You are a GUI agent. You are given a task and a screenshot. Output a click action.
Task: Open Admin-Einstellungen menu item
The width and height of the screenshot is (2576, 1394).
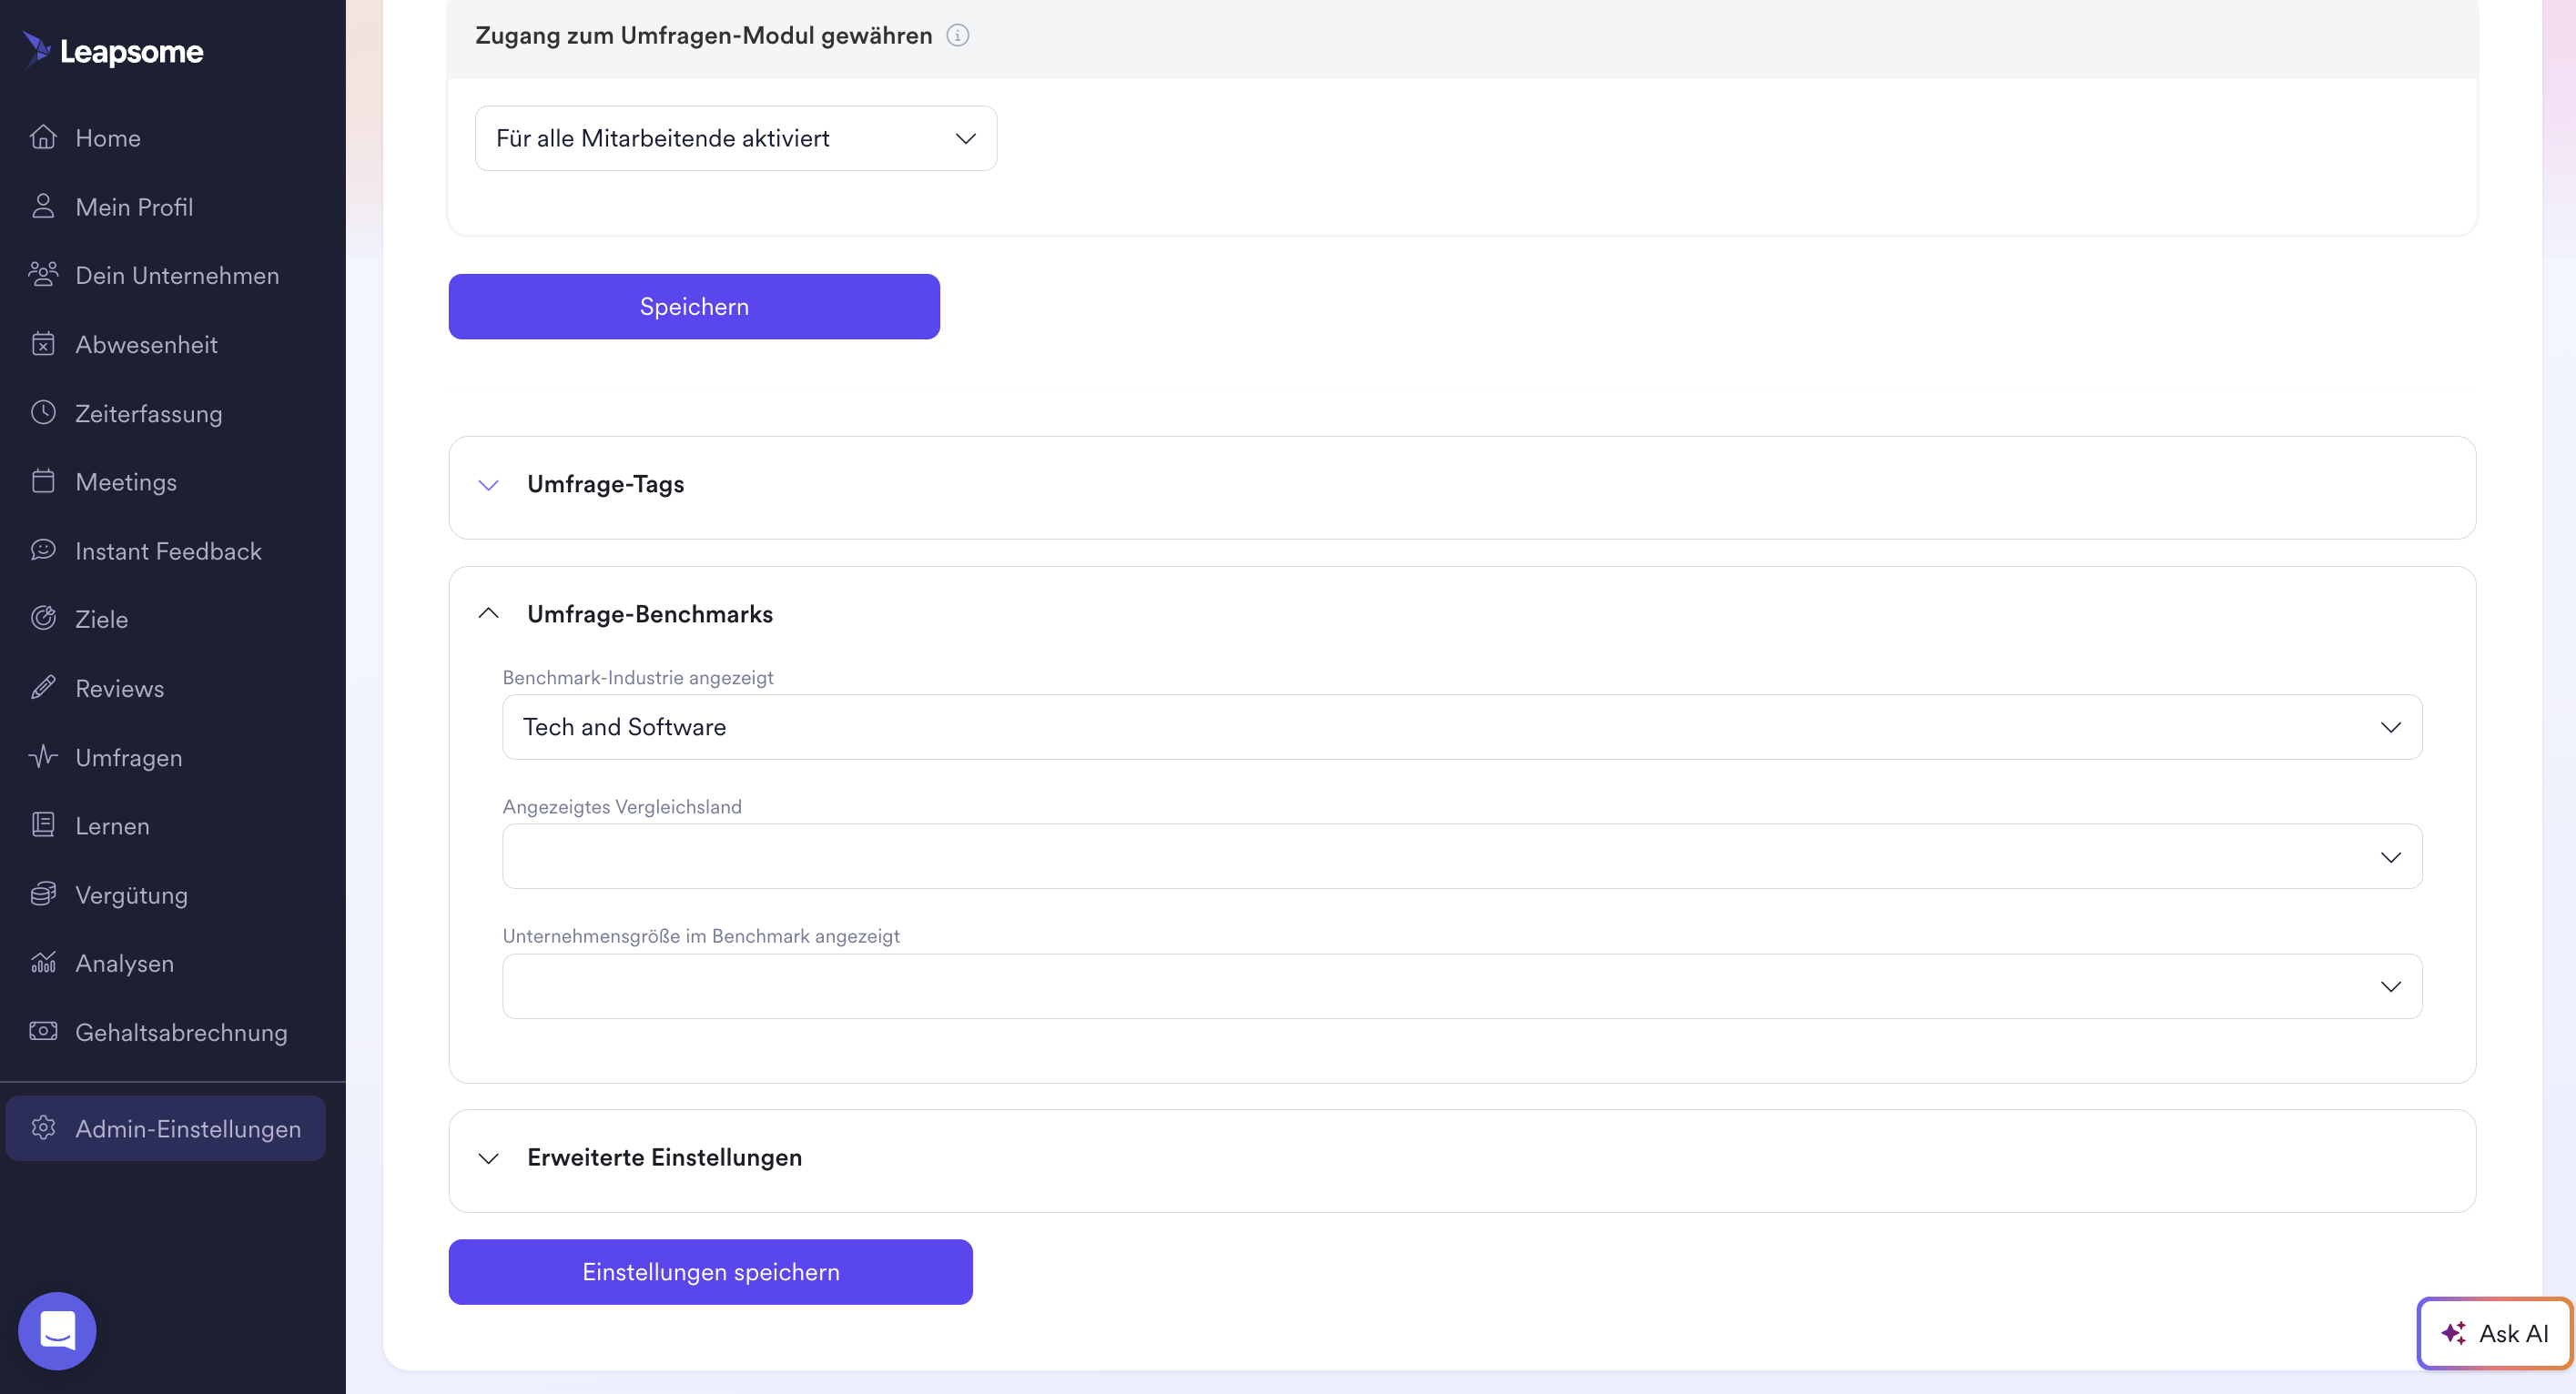[166, 1128]
